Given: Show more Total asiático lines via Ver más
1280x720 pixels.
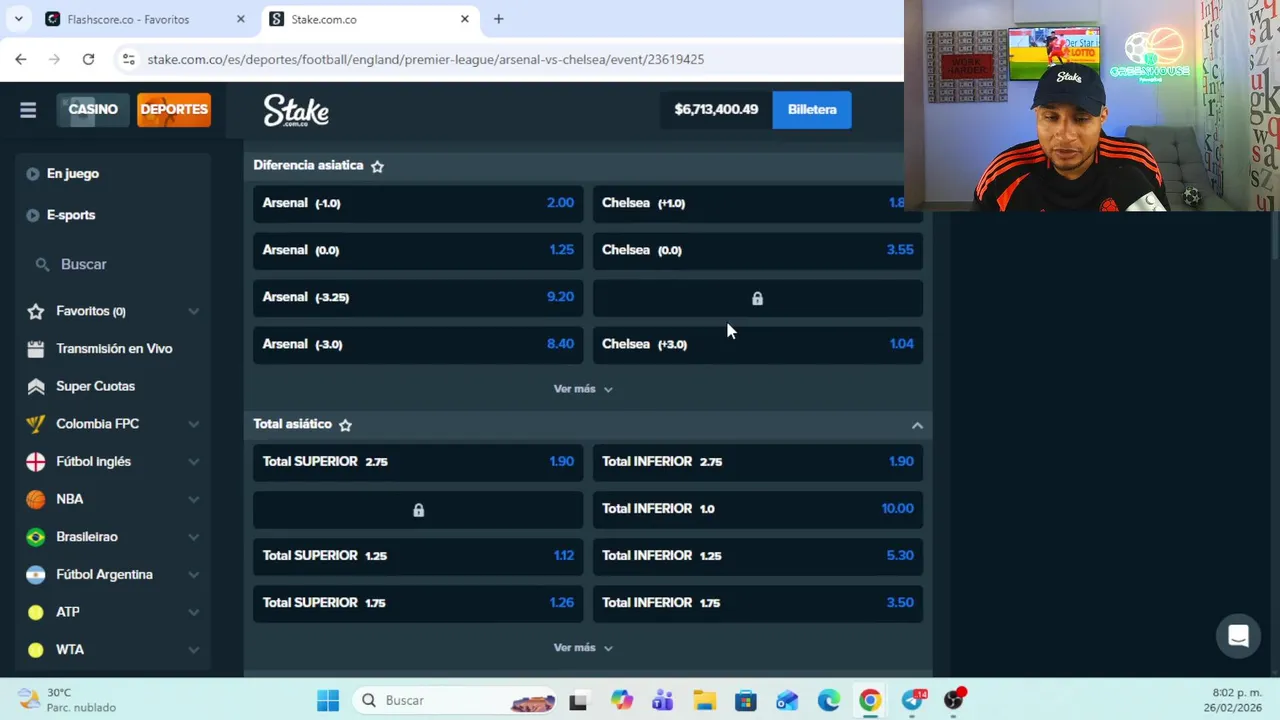Looking at the screenshot, I should click(x=583, y=648).
